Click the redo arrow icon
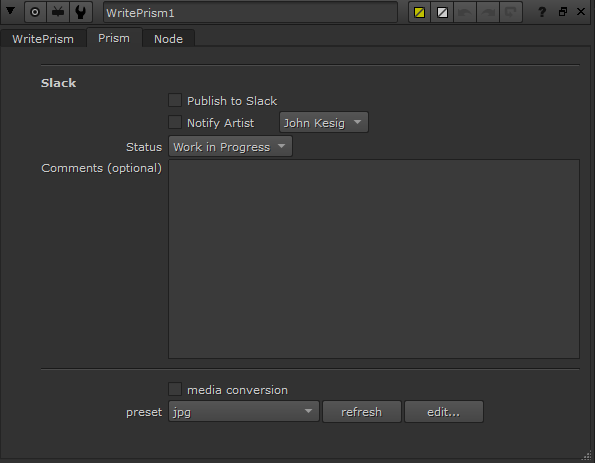595x463 pixels. 488,13
